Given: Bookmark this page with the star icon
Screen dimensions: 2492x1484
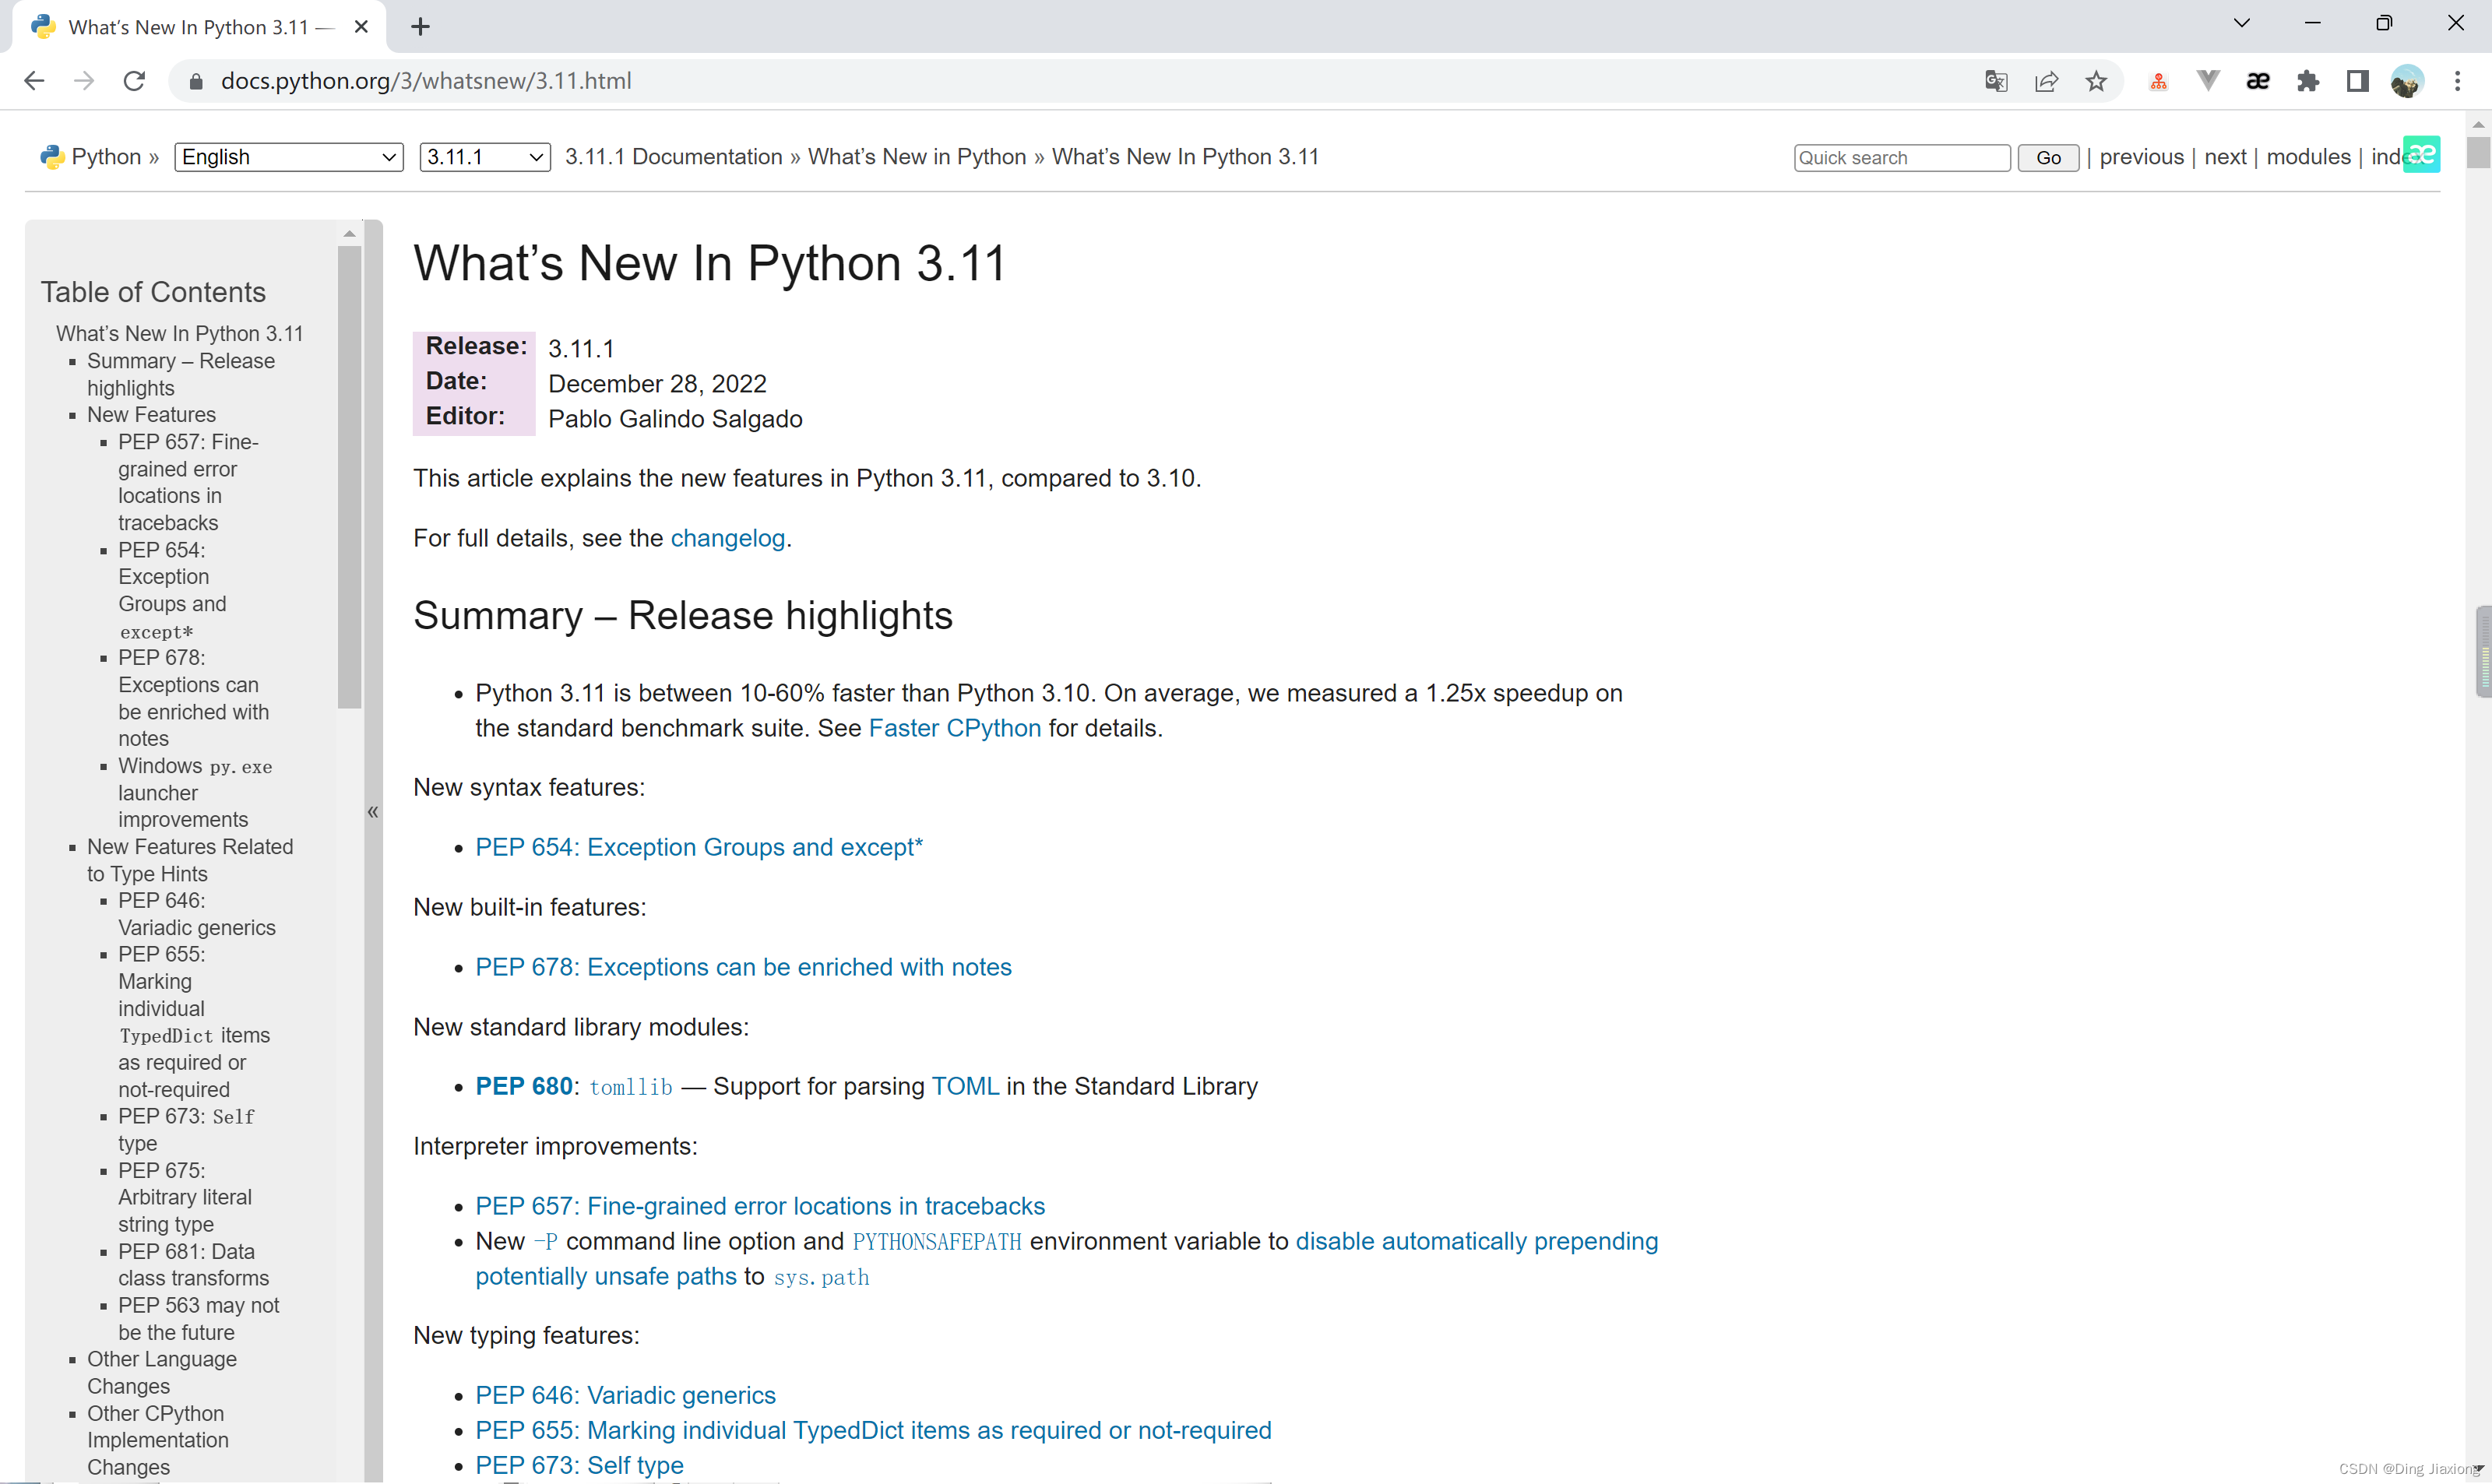Looking at the screenshot, I should click(2096, 81).
